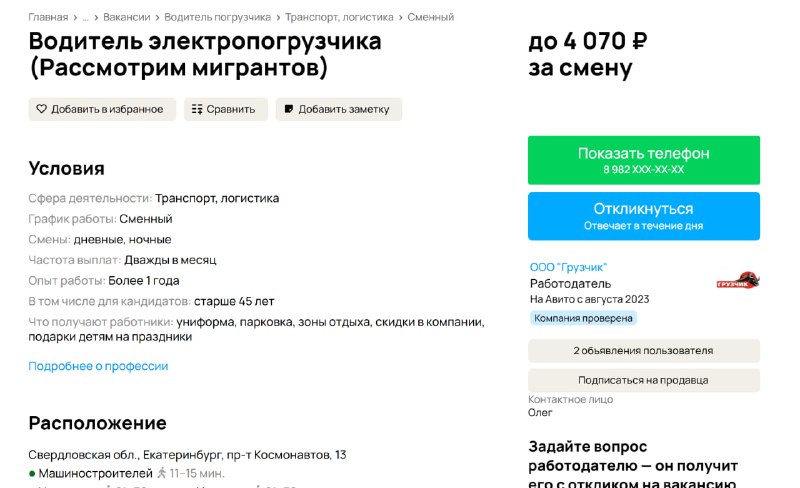Click Сравнить button
Viewport: 800px width, 488px height.
226,109
